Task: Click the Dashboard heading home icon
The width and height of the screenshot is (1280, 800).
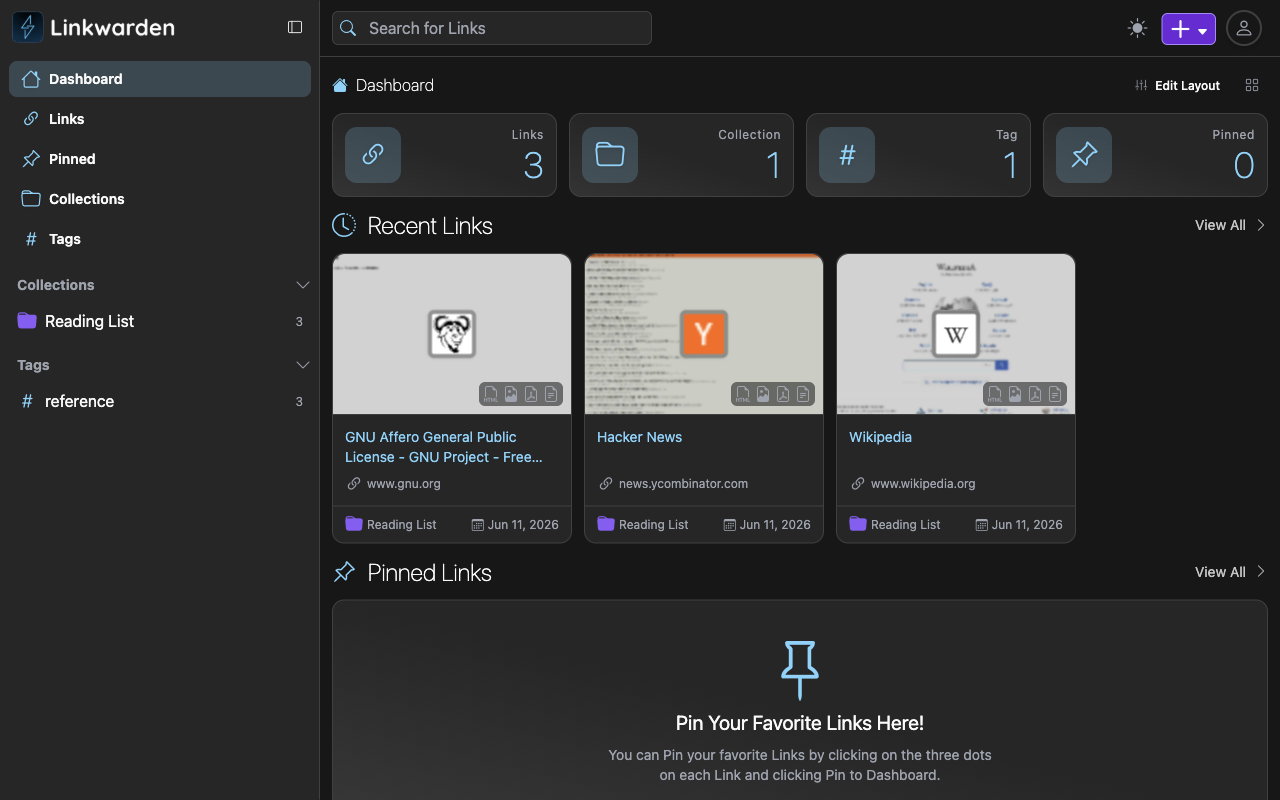Action: coord(340,85)
